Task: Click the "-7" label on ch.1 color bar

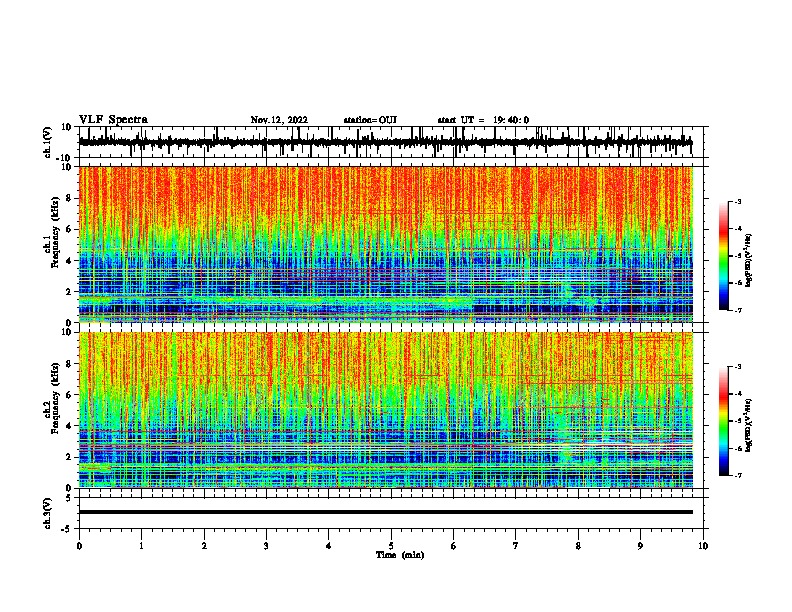Action: pos(738,310)
